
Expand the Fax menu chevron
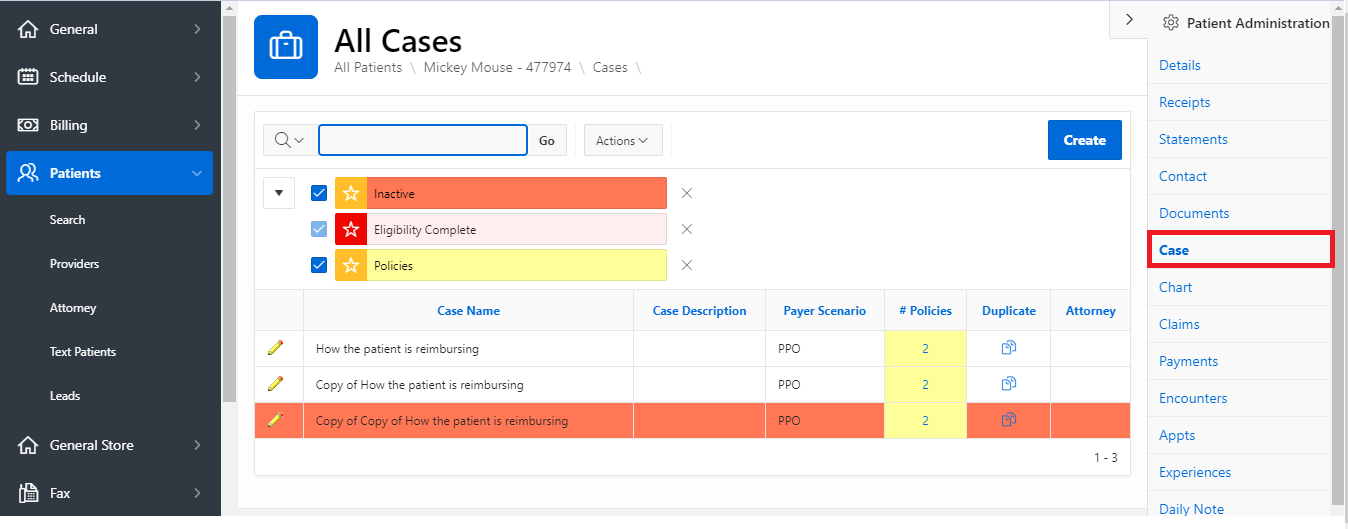pyautogui.click(x=197, y=493)
